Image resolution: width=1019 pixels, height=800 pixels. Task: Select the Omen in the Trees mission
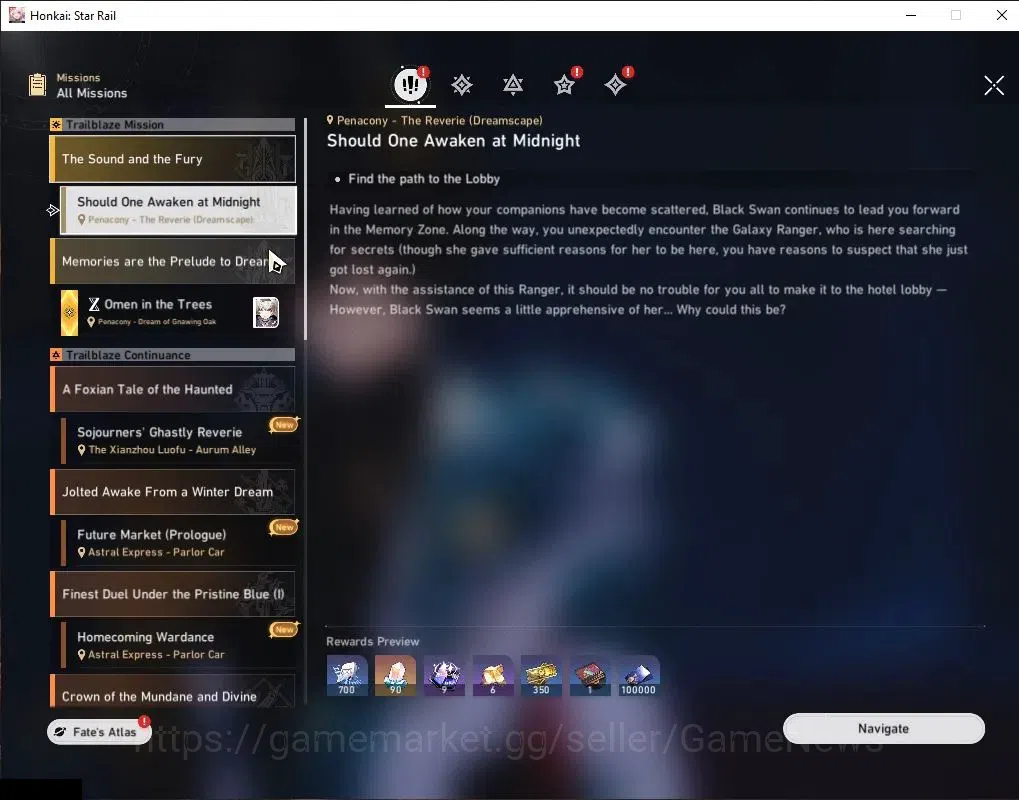pos(173,313)
